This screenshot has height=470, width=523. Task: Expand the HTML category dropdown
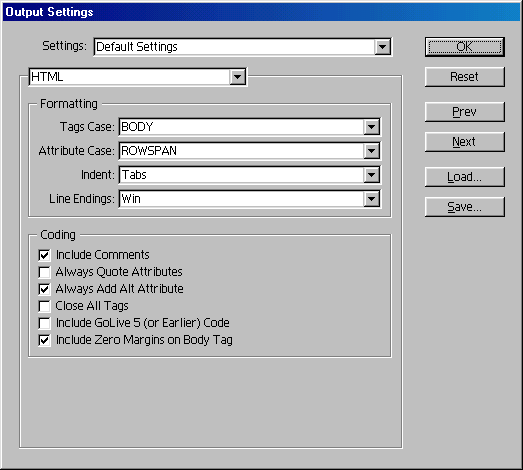point(237,77)
